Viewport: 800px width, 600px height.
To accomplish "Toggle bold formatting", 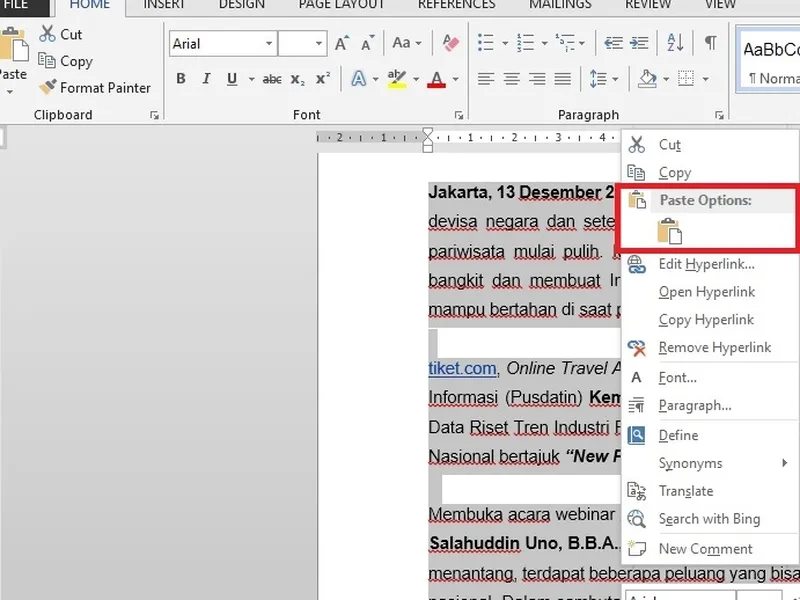I will (181, 78).
